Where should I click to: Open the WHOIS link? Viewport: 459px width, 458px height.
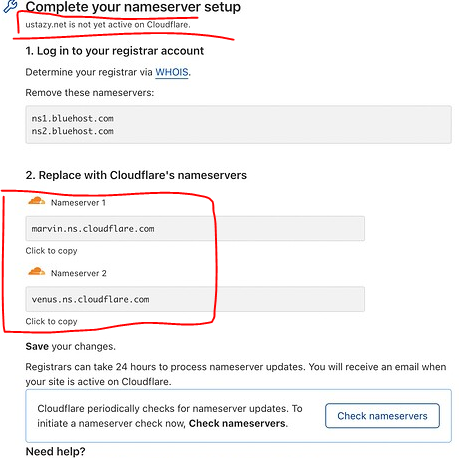click(x=172, y=72)
